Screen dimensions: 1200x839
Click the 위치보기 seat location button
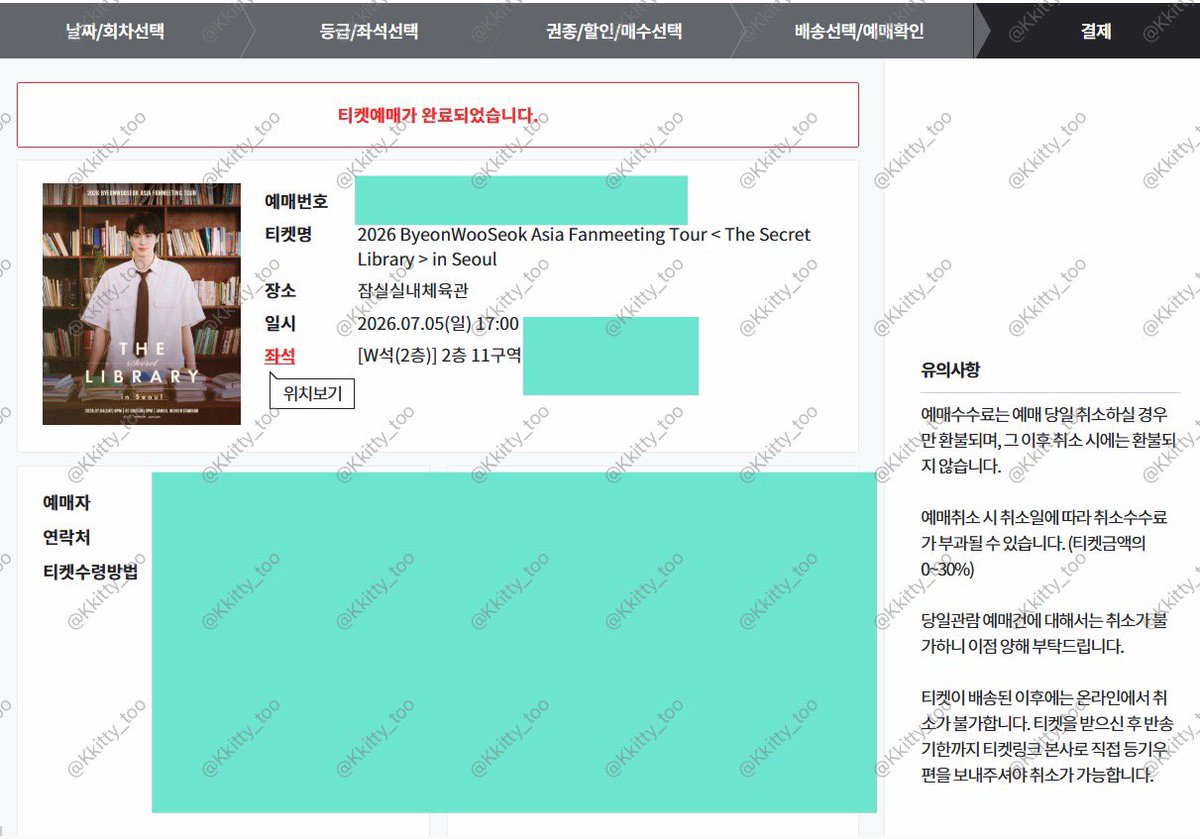[x=313, y=393]
